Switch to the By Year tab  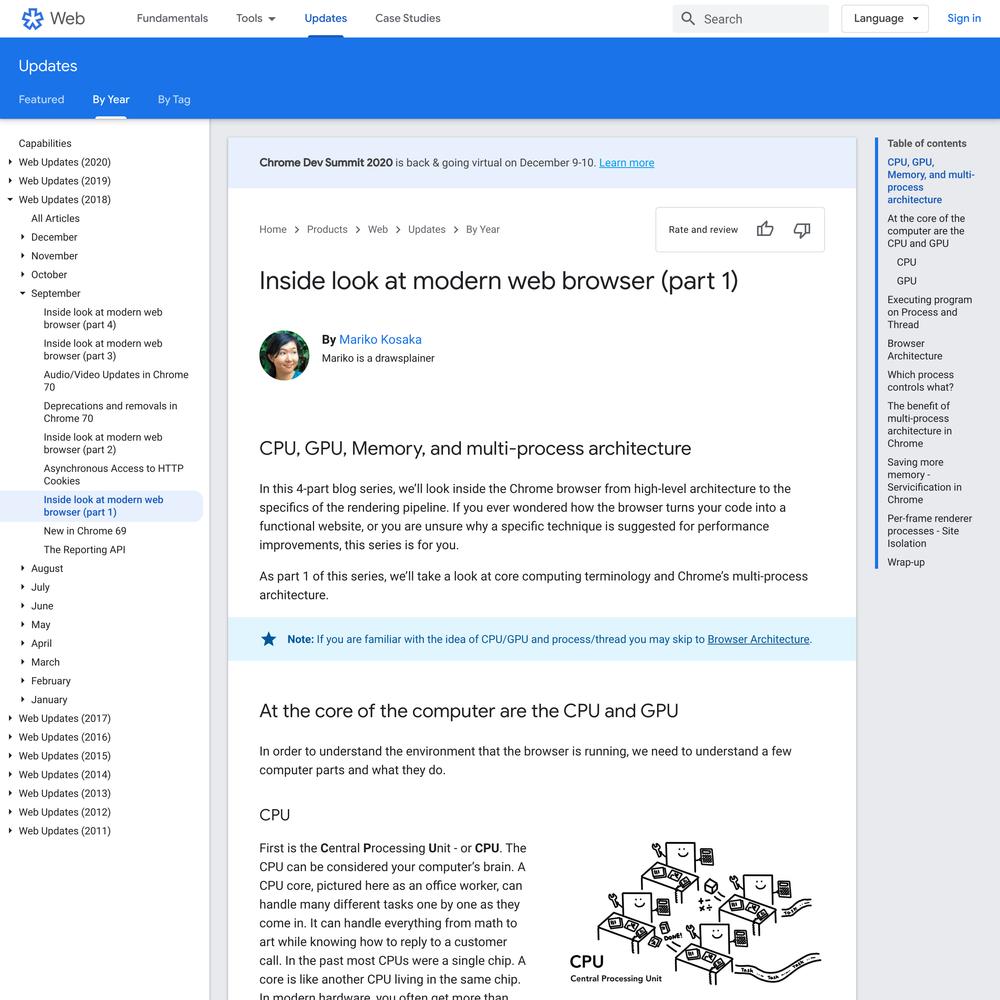[x=111, y=99]
